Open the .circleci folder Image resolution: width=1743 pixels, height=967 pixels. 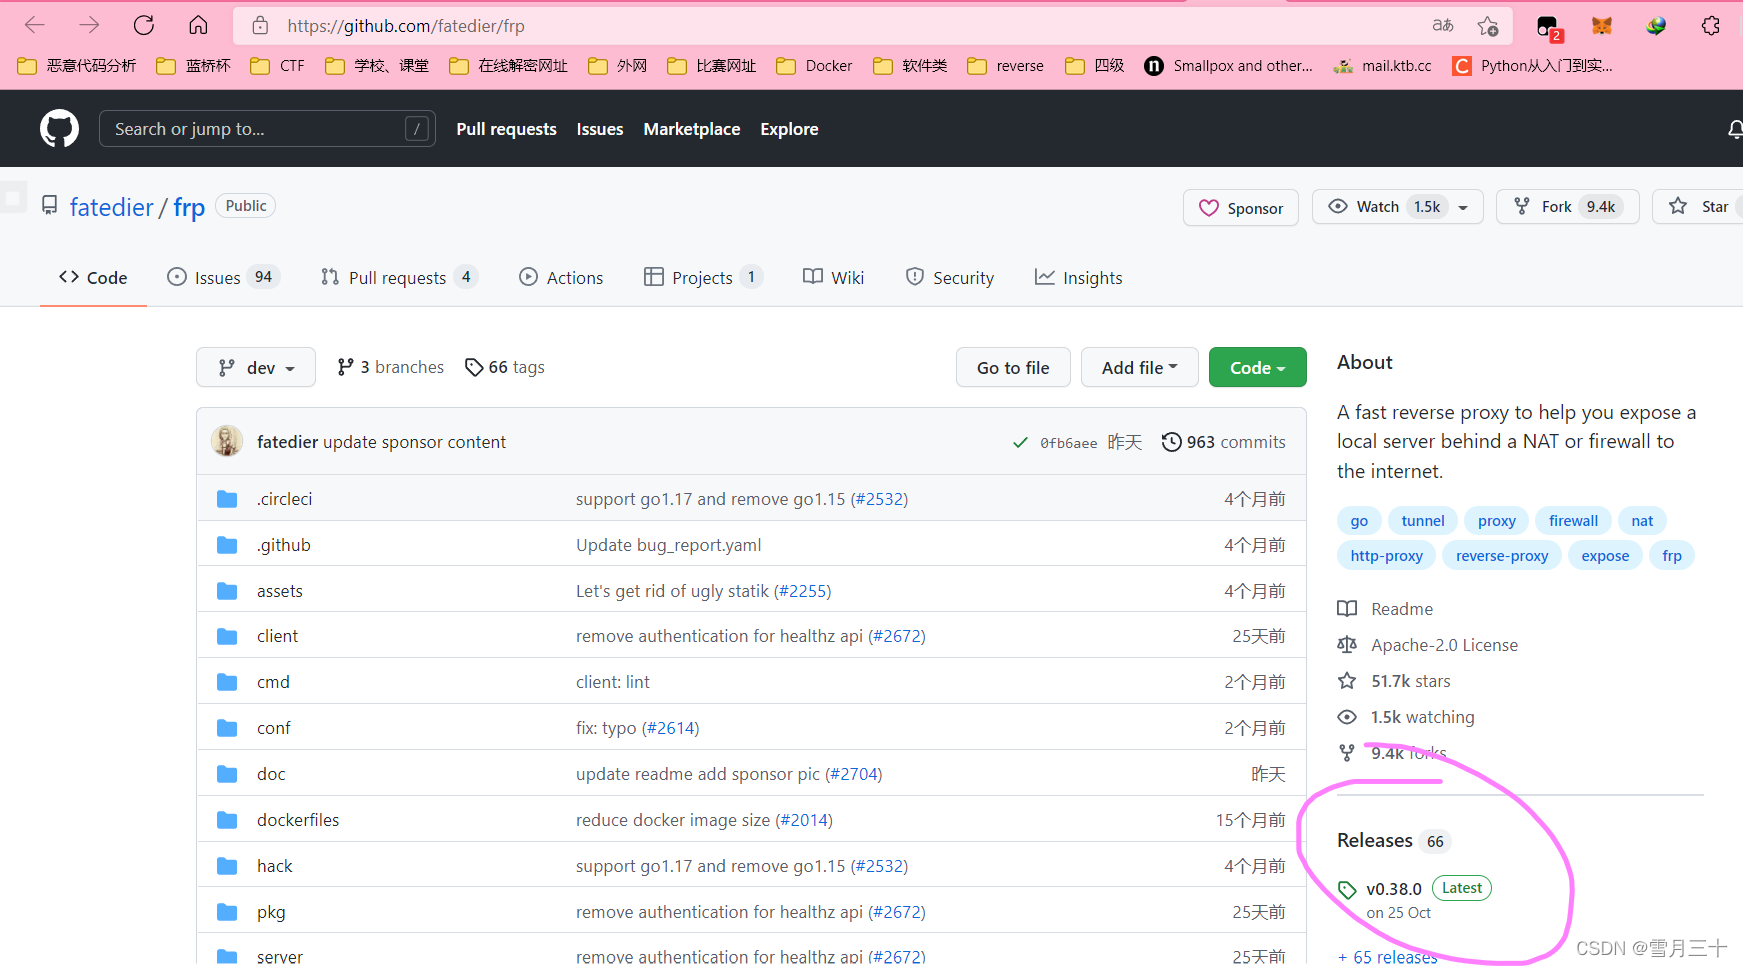click(285, 499)
